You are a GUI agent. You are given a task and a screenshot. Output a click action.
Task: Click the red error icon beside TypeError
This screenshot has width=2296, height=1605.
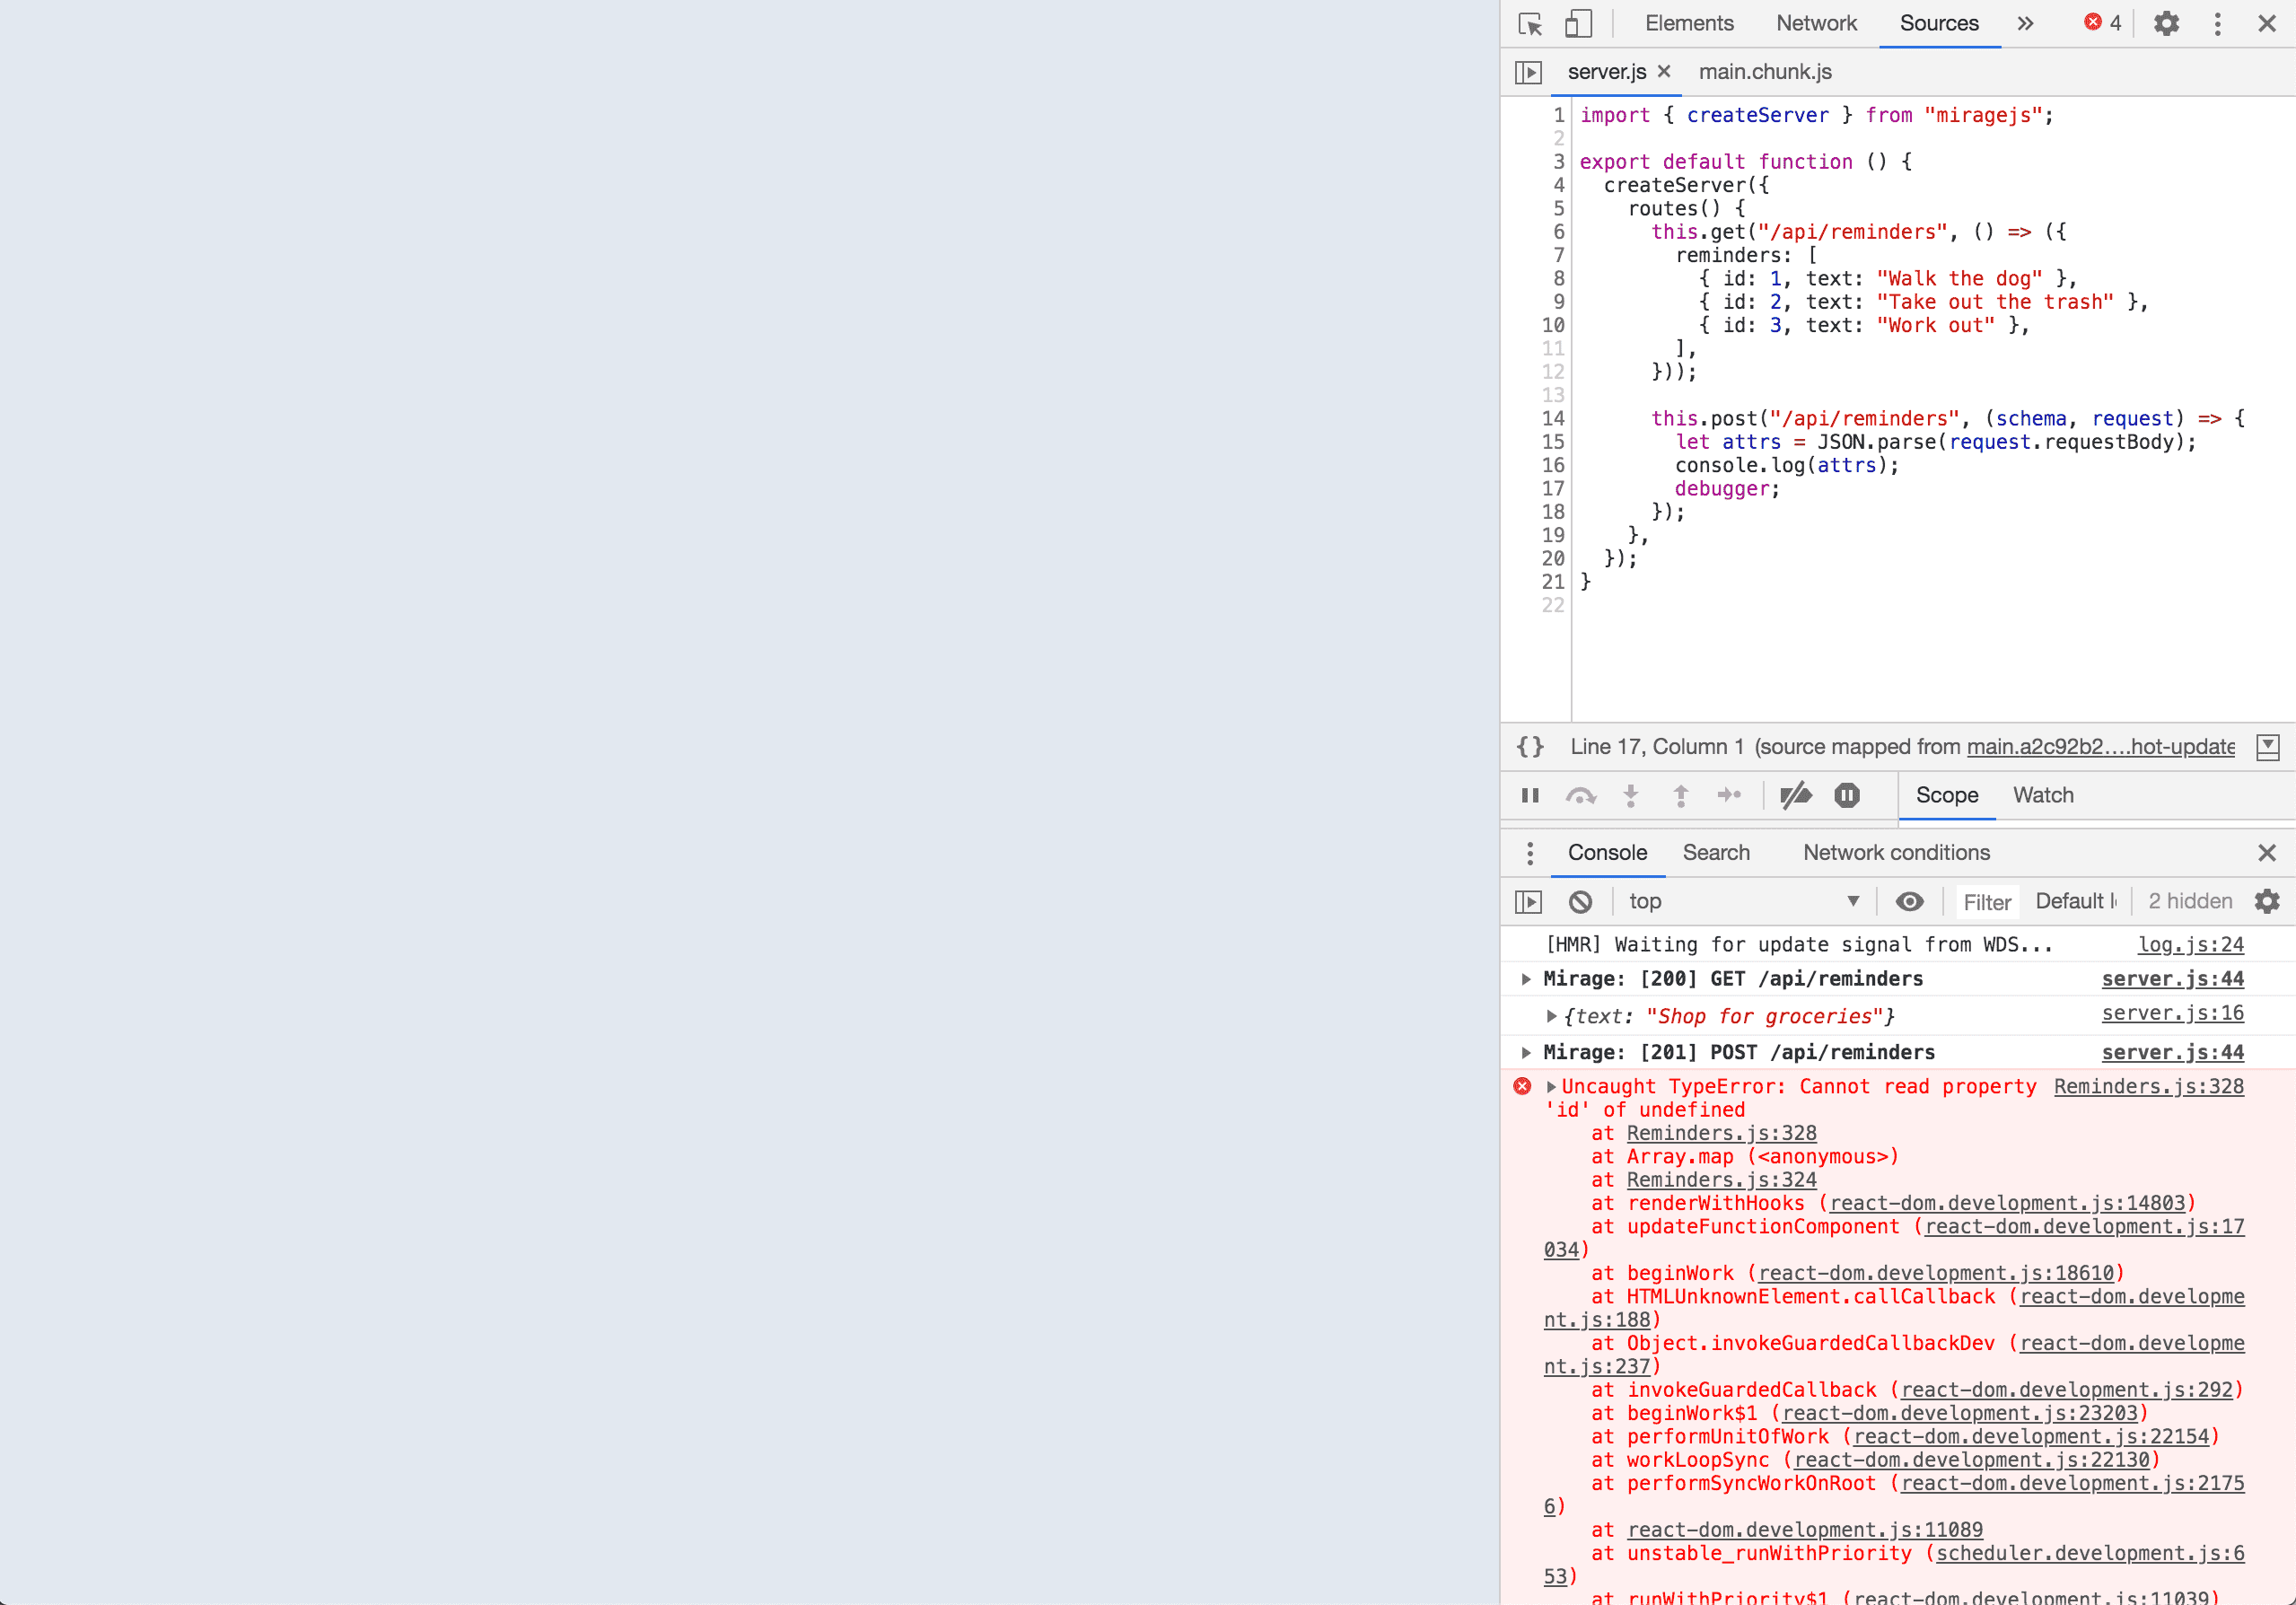coord(1522,1087)
